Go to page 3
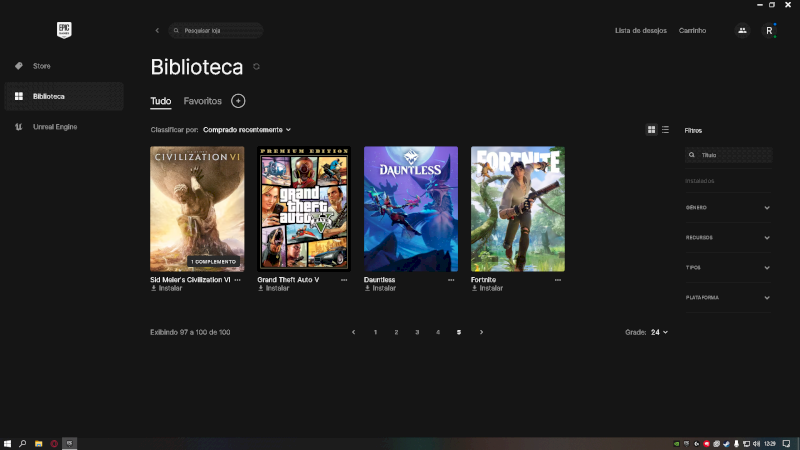The height and width of the screenshot is (450, 800). click(x=417, y=332)
